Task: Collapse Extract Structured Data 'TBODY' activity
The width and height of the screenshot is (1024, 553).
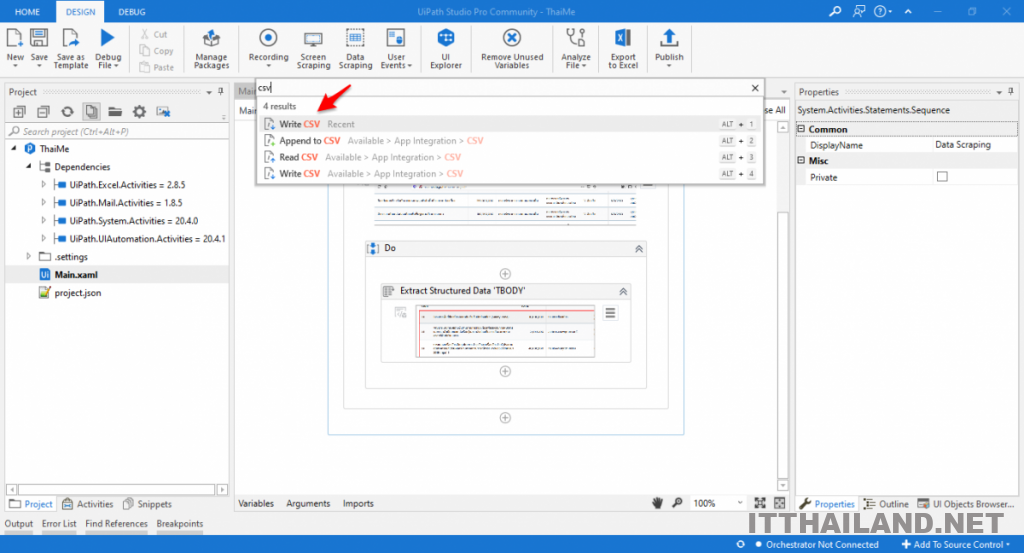Action: coord(623,291)
